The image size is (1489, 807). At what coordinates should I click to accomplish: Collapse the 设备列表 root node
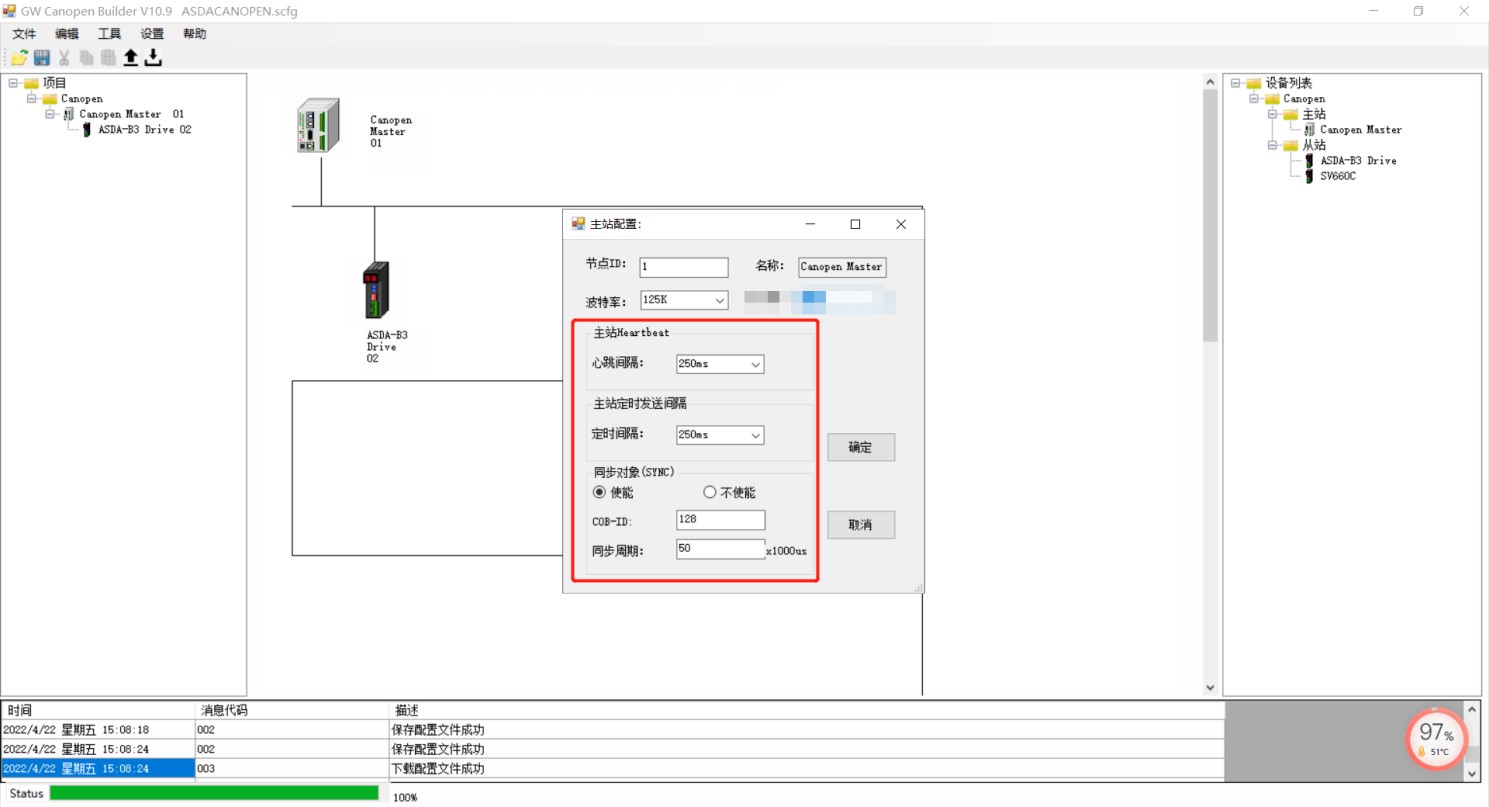coord(1236,84)
